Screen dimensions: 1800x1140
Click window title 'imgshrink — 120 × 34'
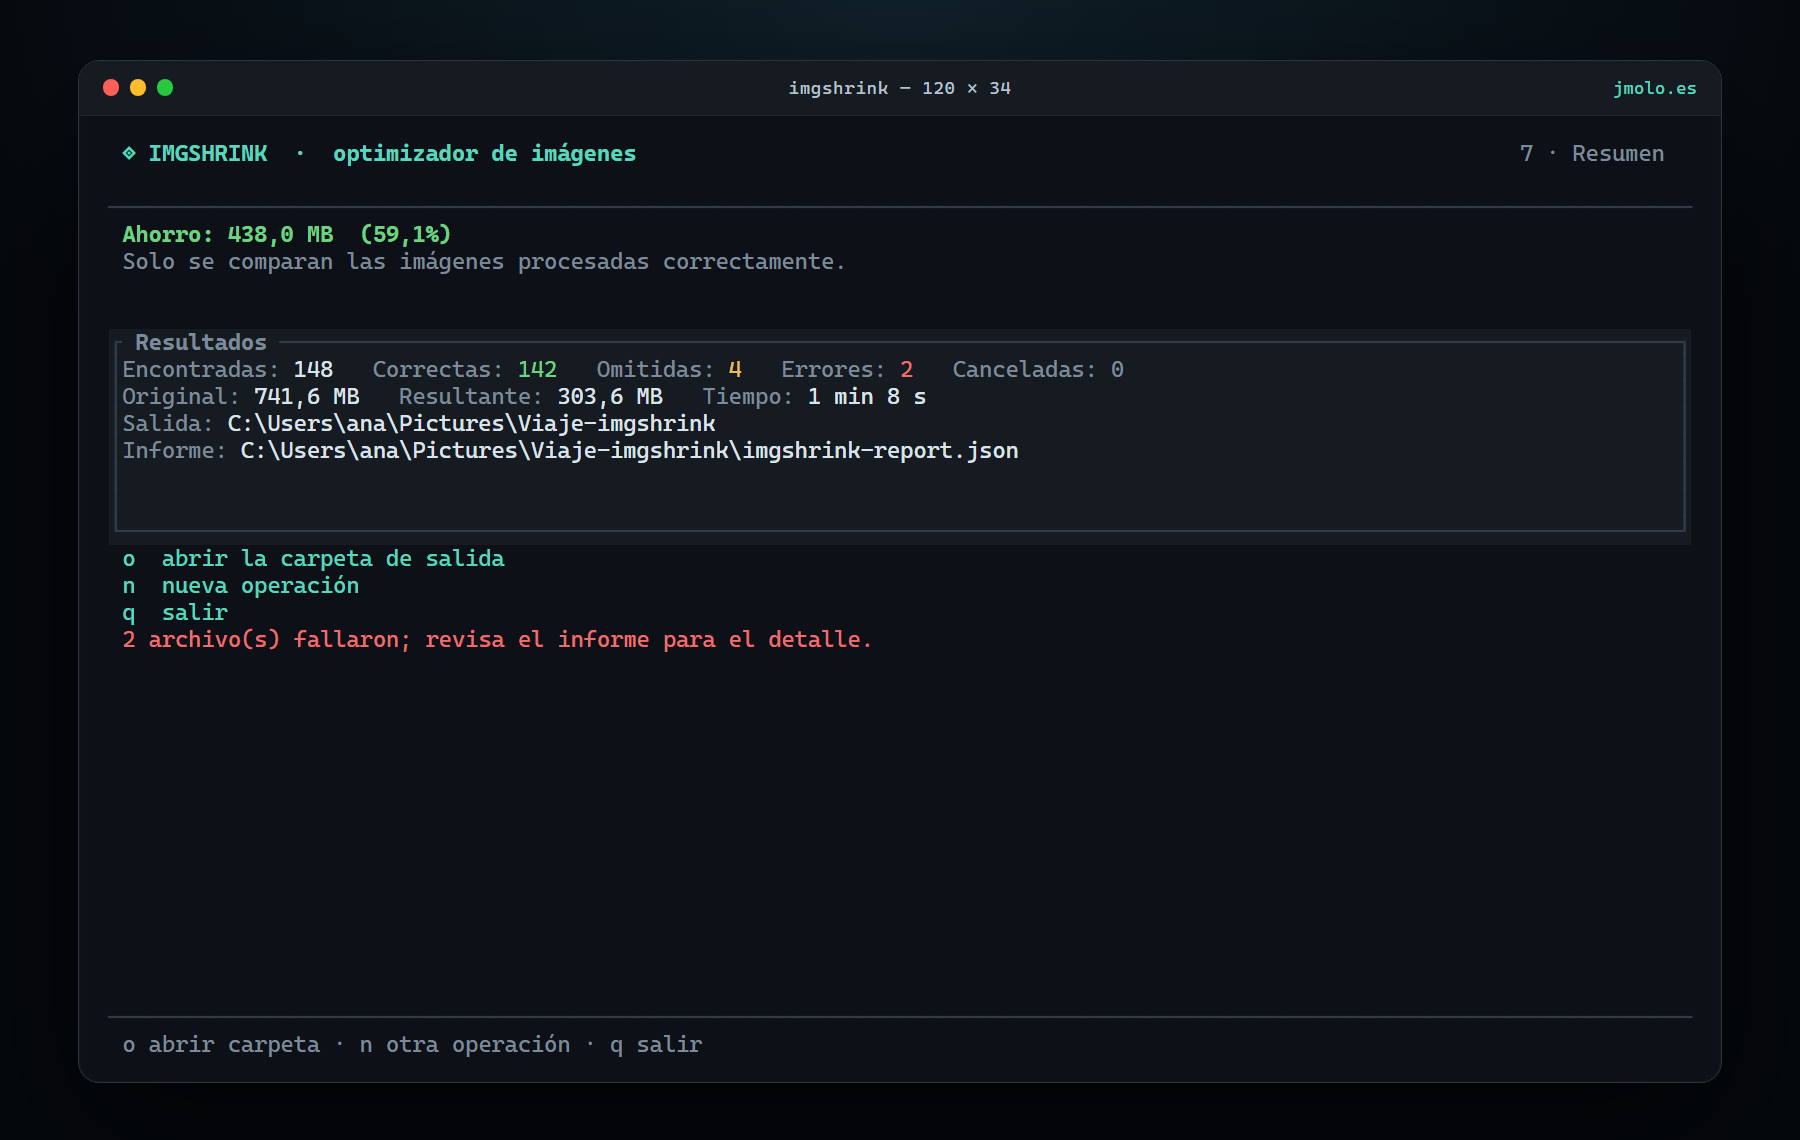(x=900, y=88)
